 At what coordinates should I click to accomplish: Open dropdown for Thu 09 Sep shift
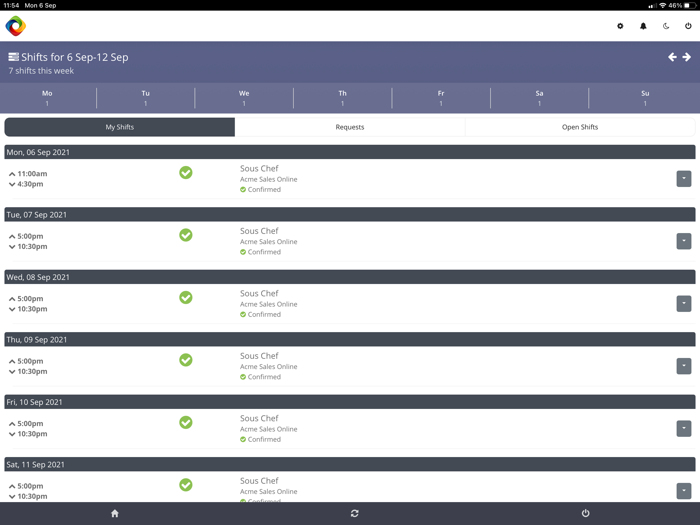[x=683, y=366]
